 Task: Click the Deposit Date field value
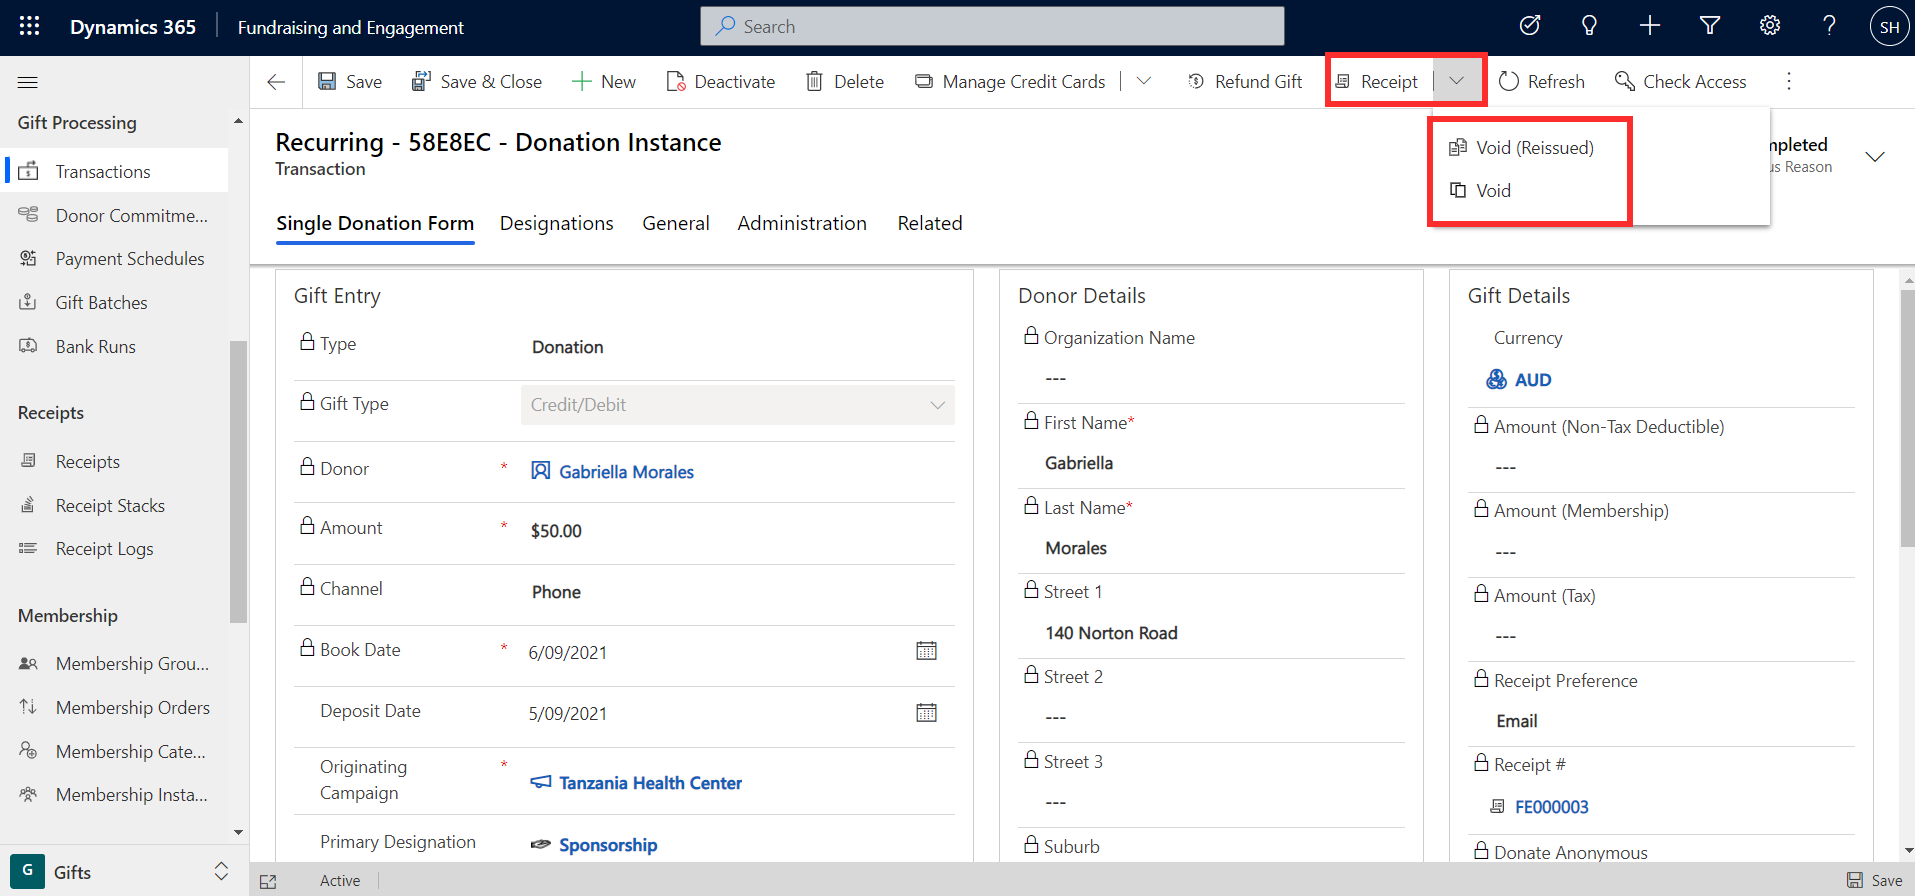567,714
